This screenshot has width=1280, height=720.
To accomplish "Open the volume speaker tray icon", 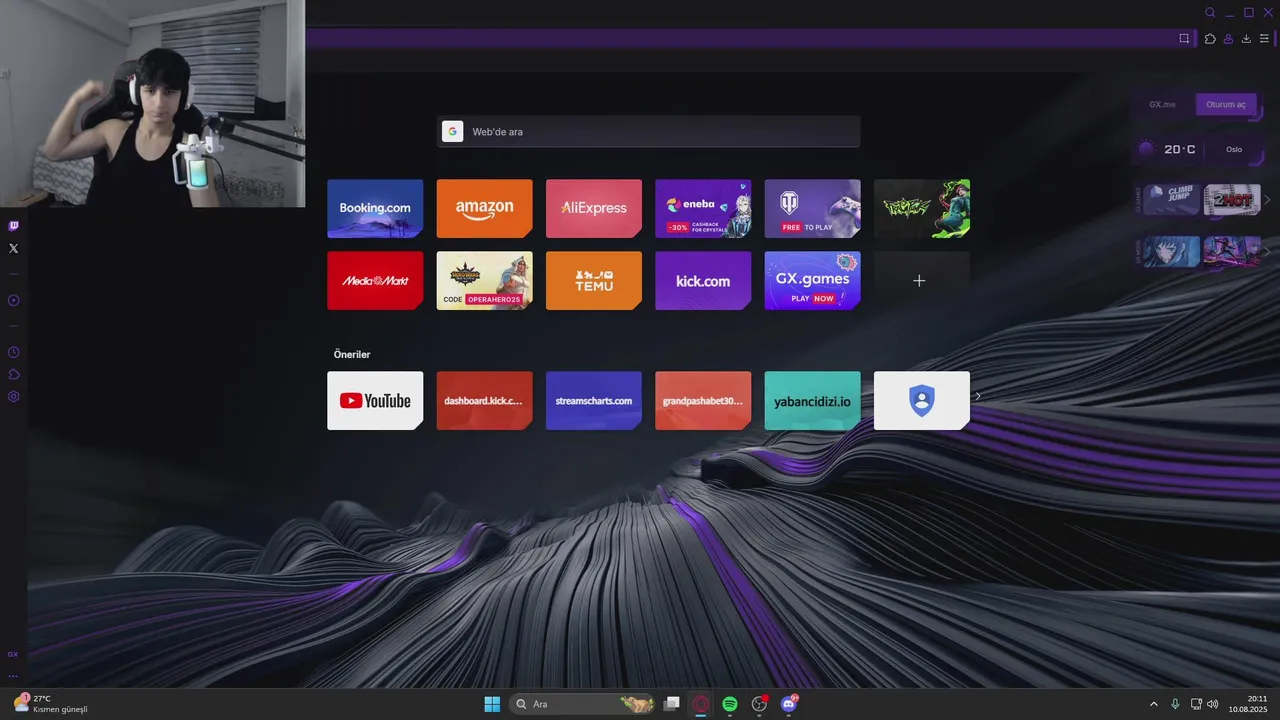I will pyautogui.click(x=1212, y=704).
